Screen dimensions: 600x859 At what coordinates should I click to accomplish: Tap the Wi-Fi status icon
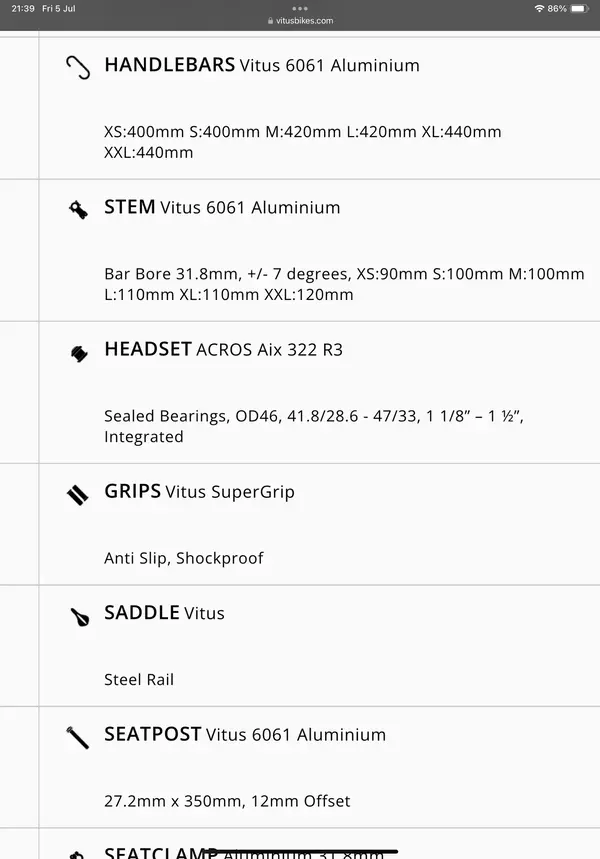(x=539, y=8)
